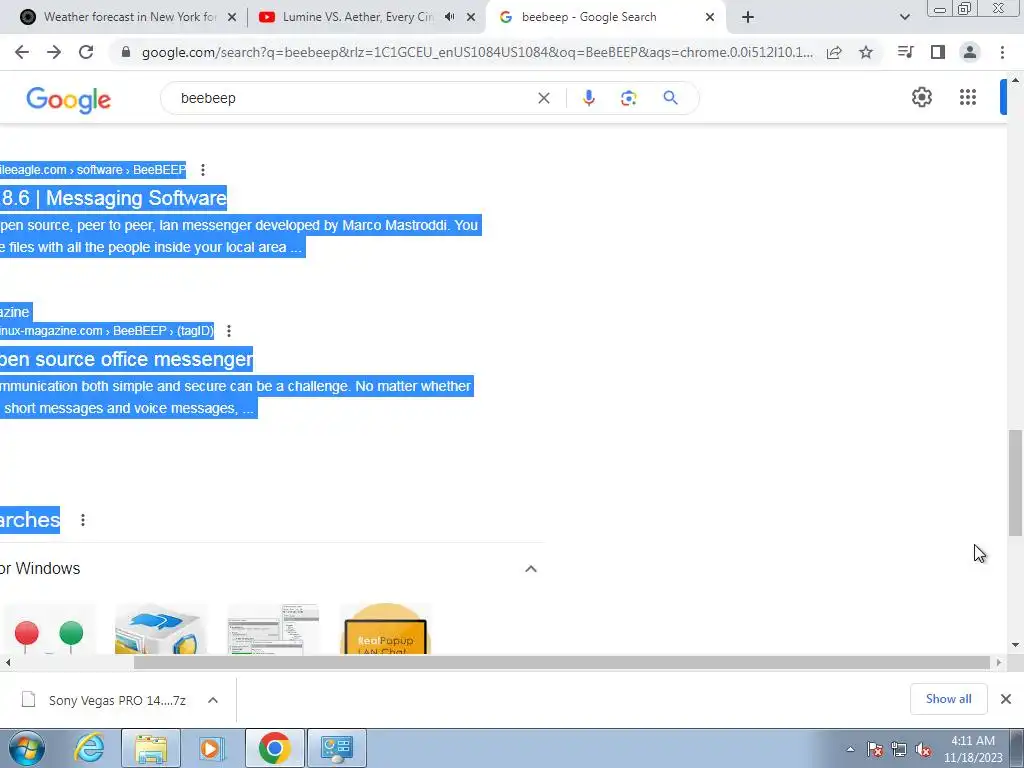Go forward to the next page

[x=54, y=52]
